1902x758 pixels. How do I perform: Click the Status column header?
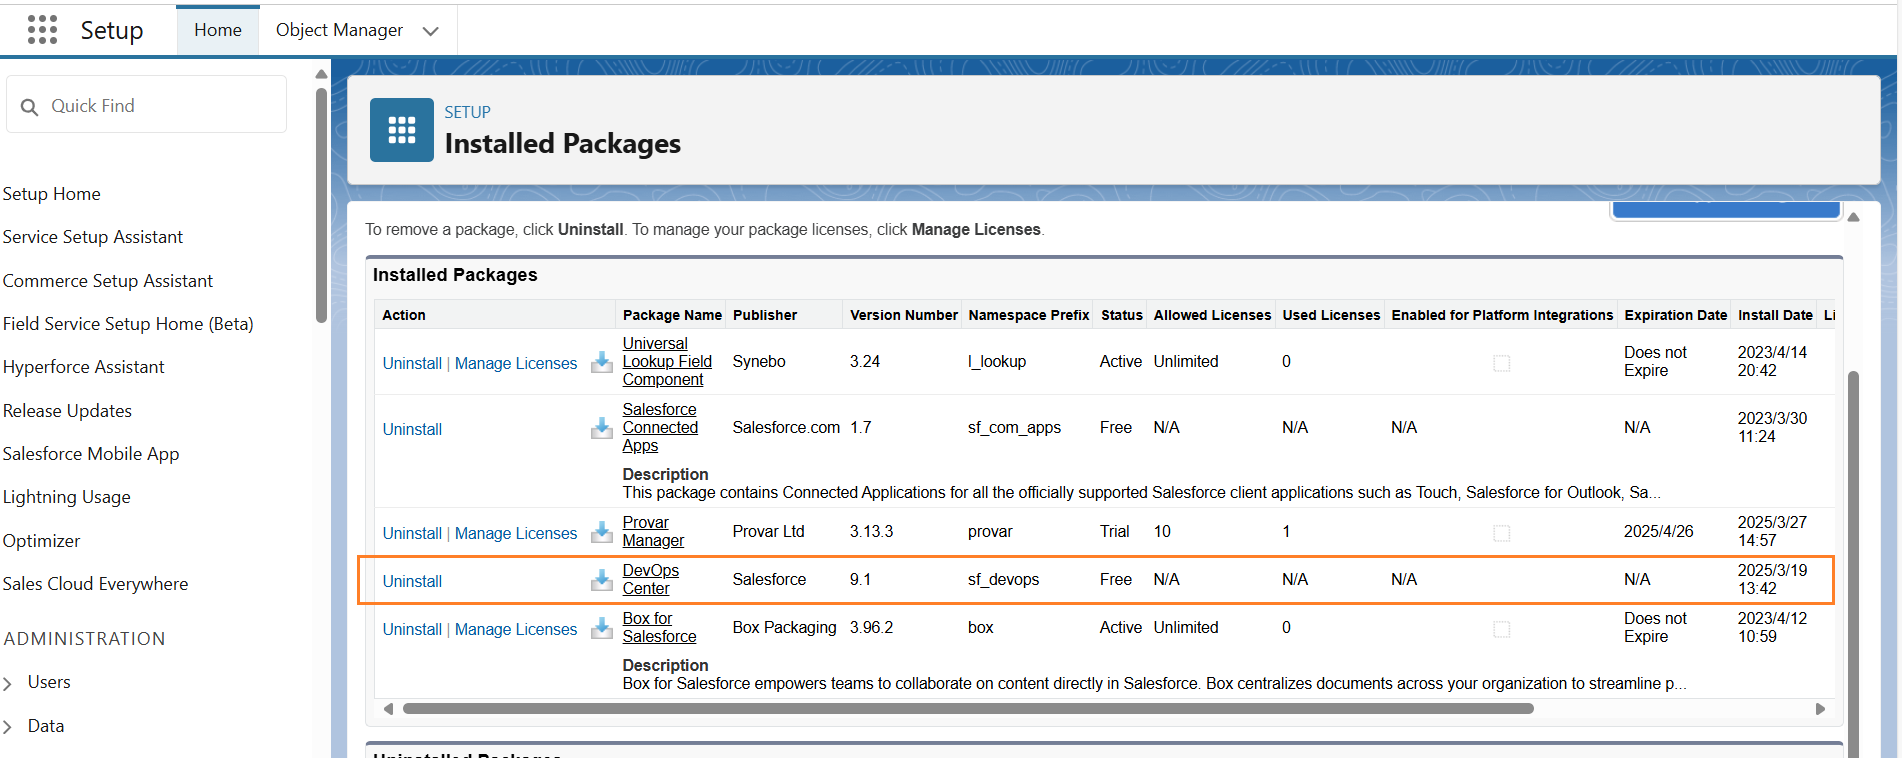click(1122, 315)
